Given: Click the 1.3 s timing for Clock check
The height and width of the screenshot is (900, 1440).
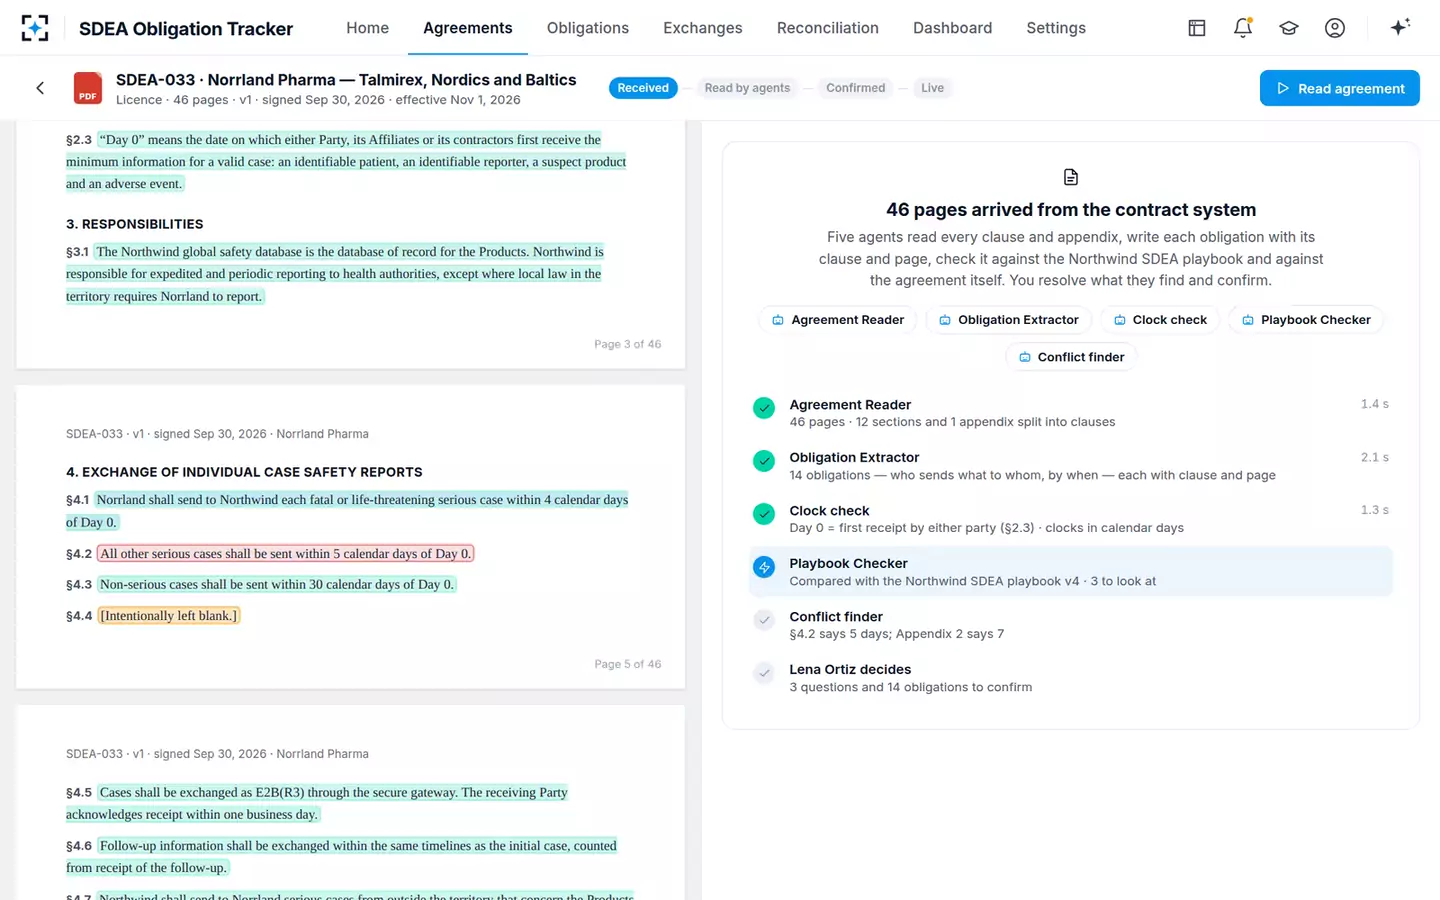Looking at the screenshot, I should [1375, 510].
